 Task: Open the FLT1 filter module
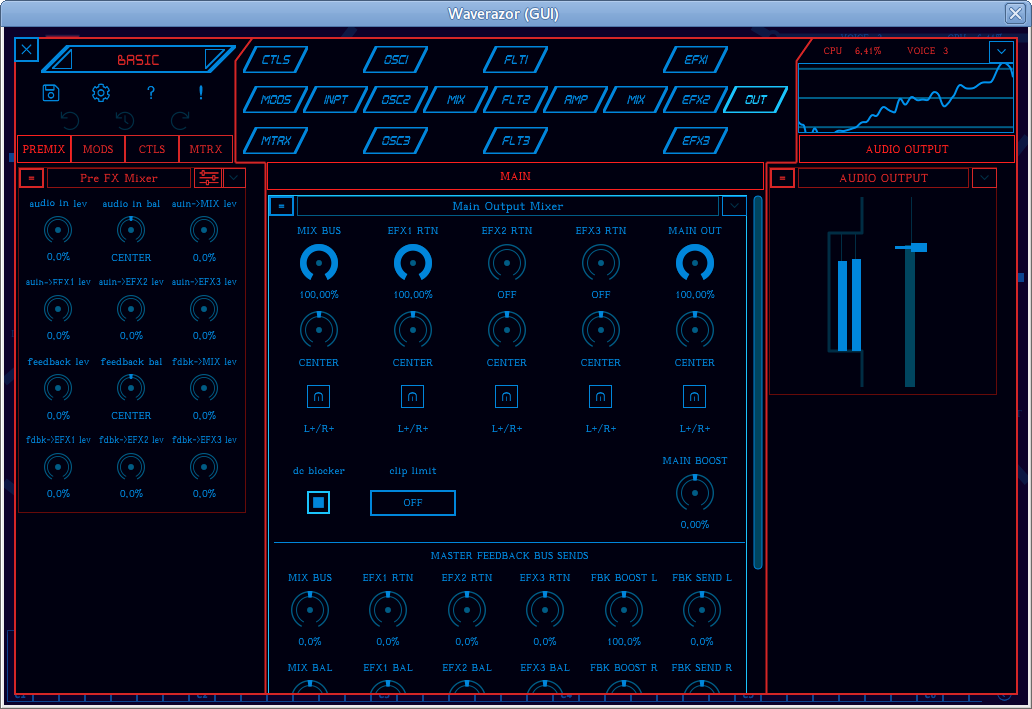515,60
